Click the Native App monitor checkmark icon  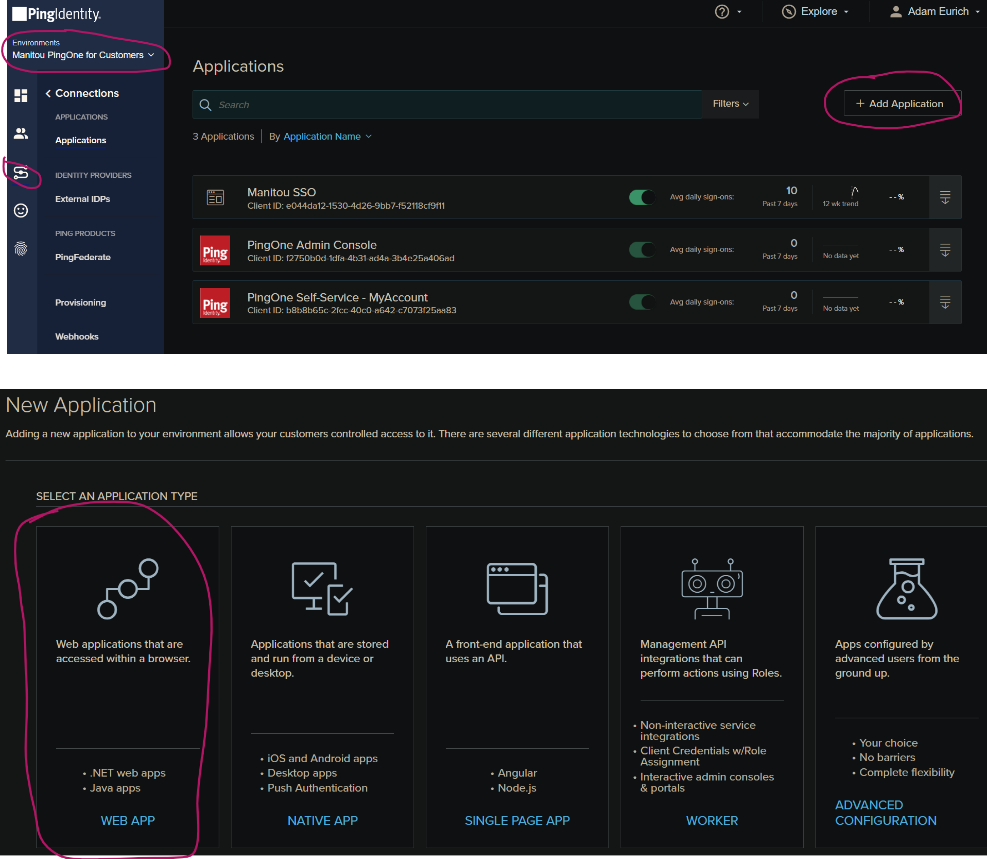click(x=322, y=589)
